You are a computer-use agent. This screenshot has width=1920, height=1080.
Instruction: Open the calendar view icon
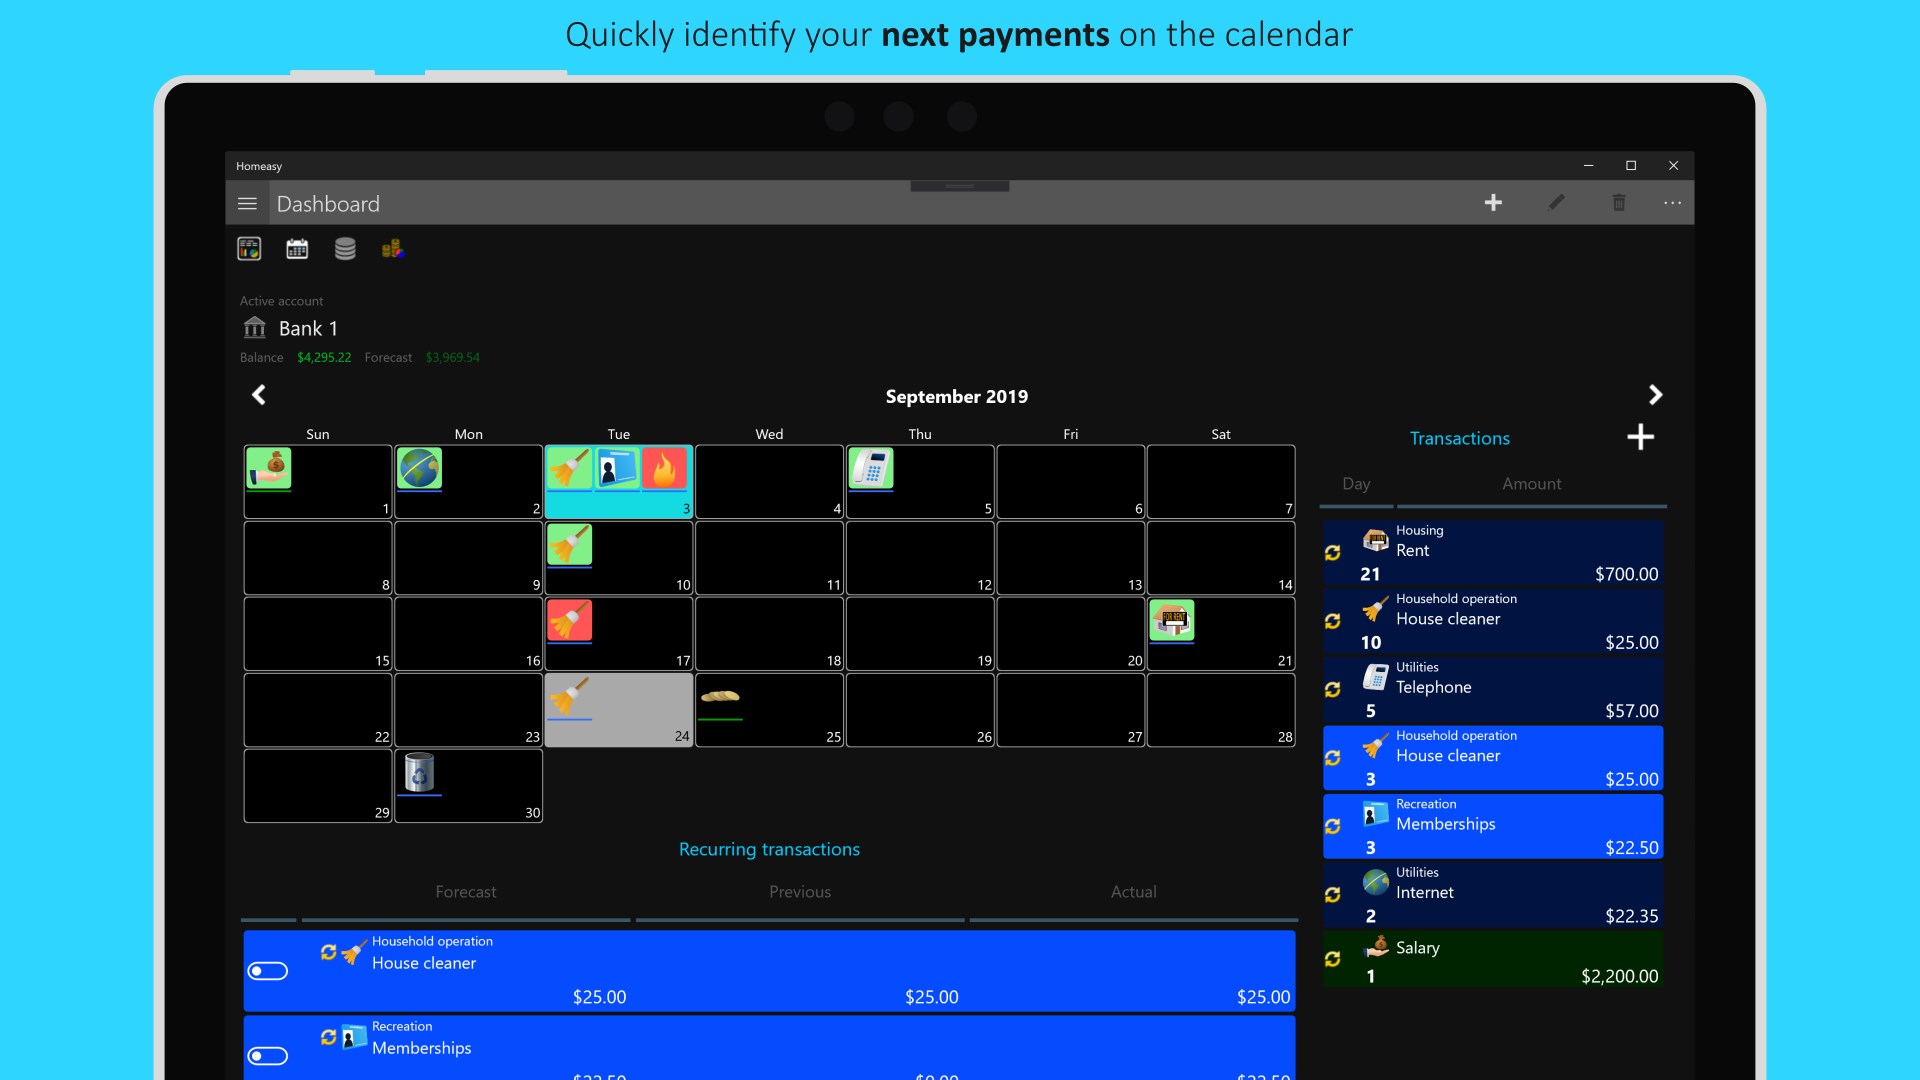[x=297, y=249]
